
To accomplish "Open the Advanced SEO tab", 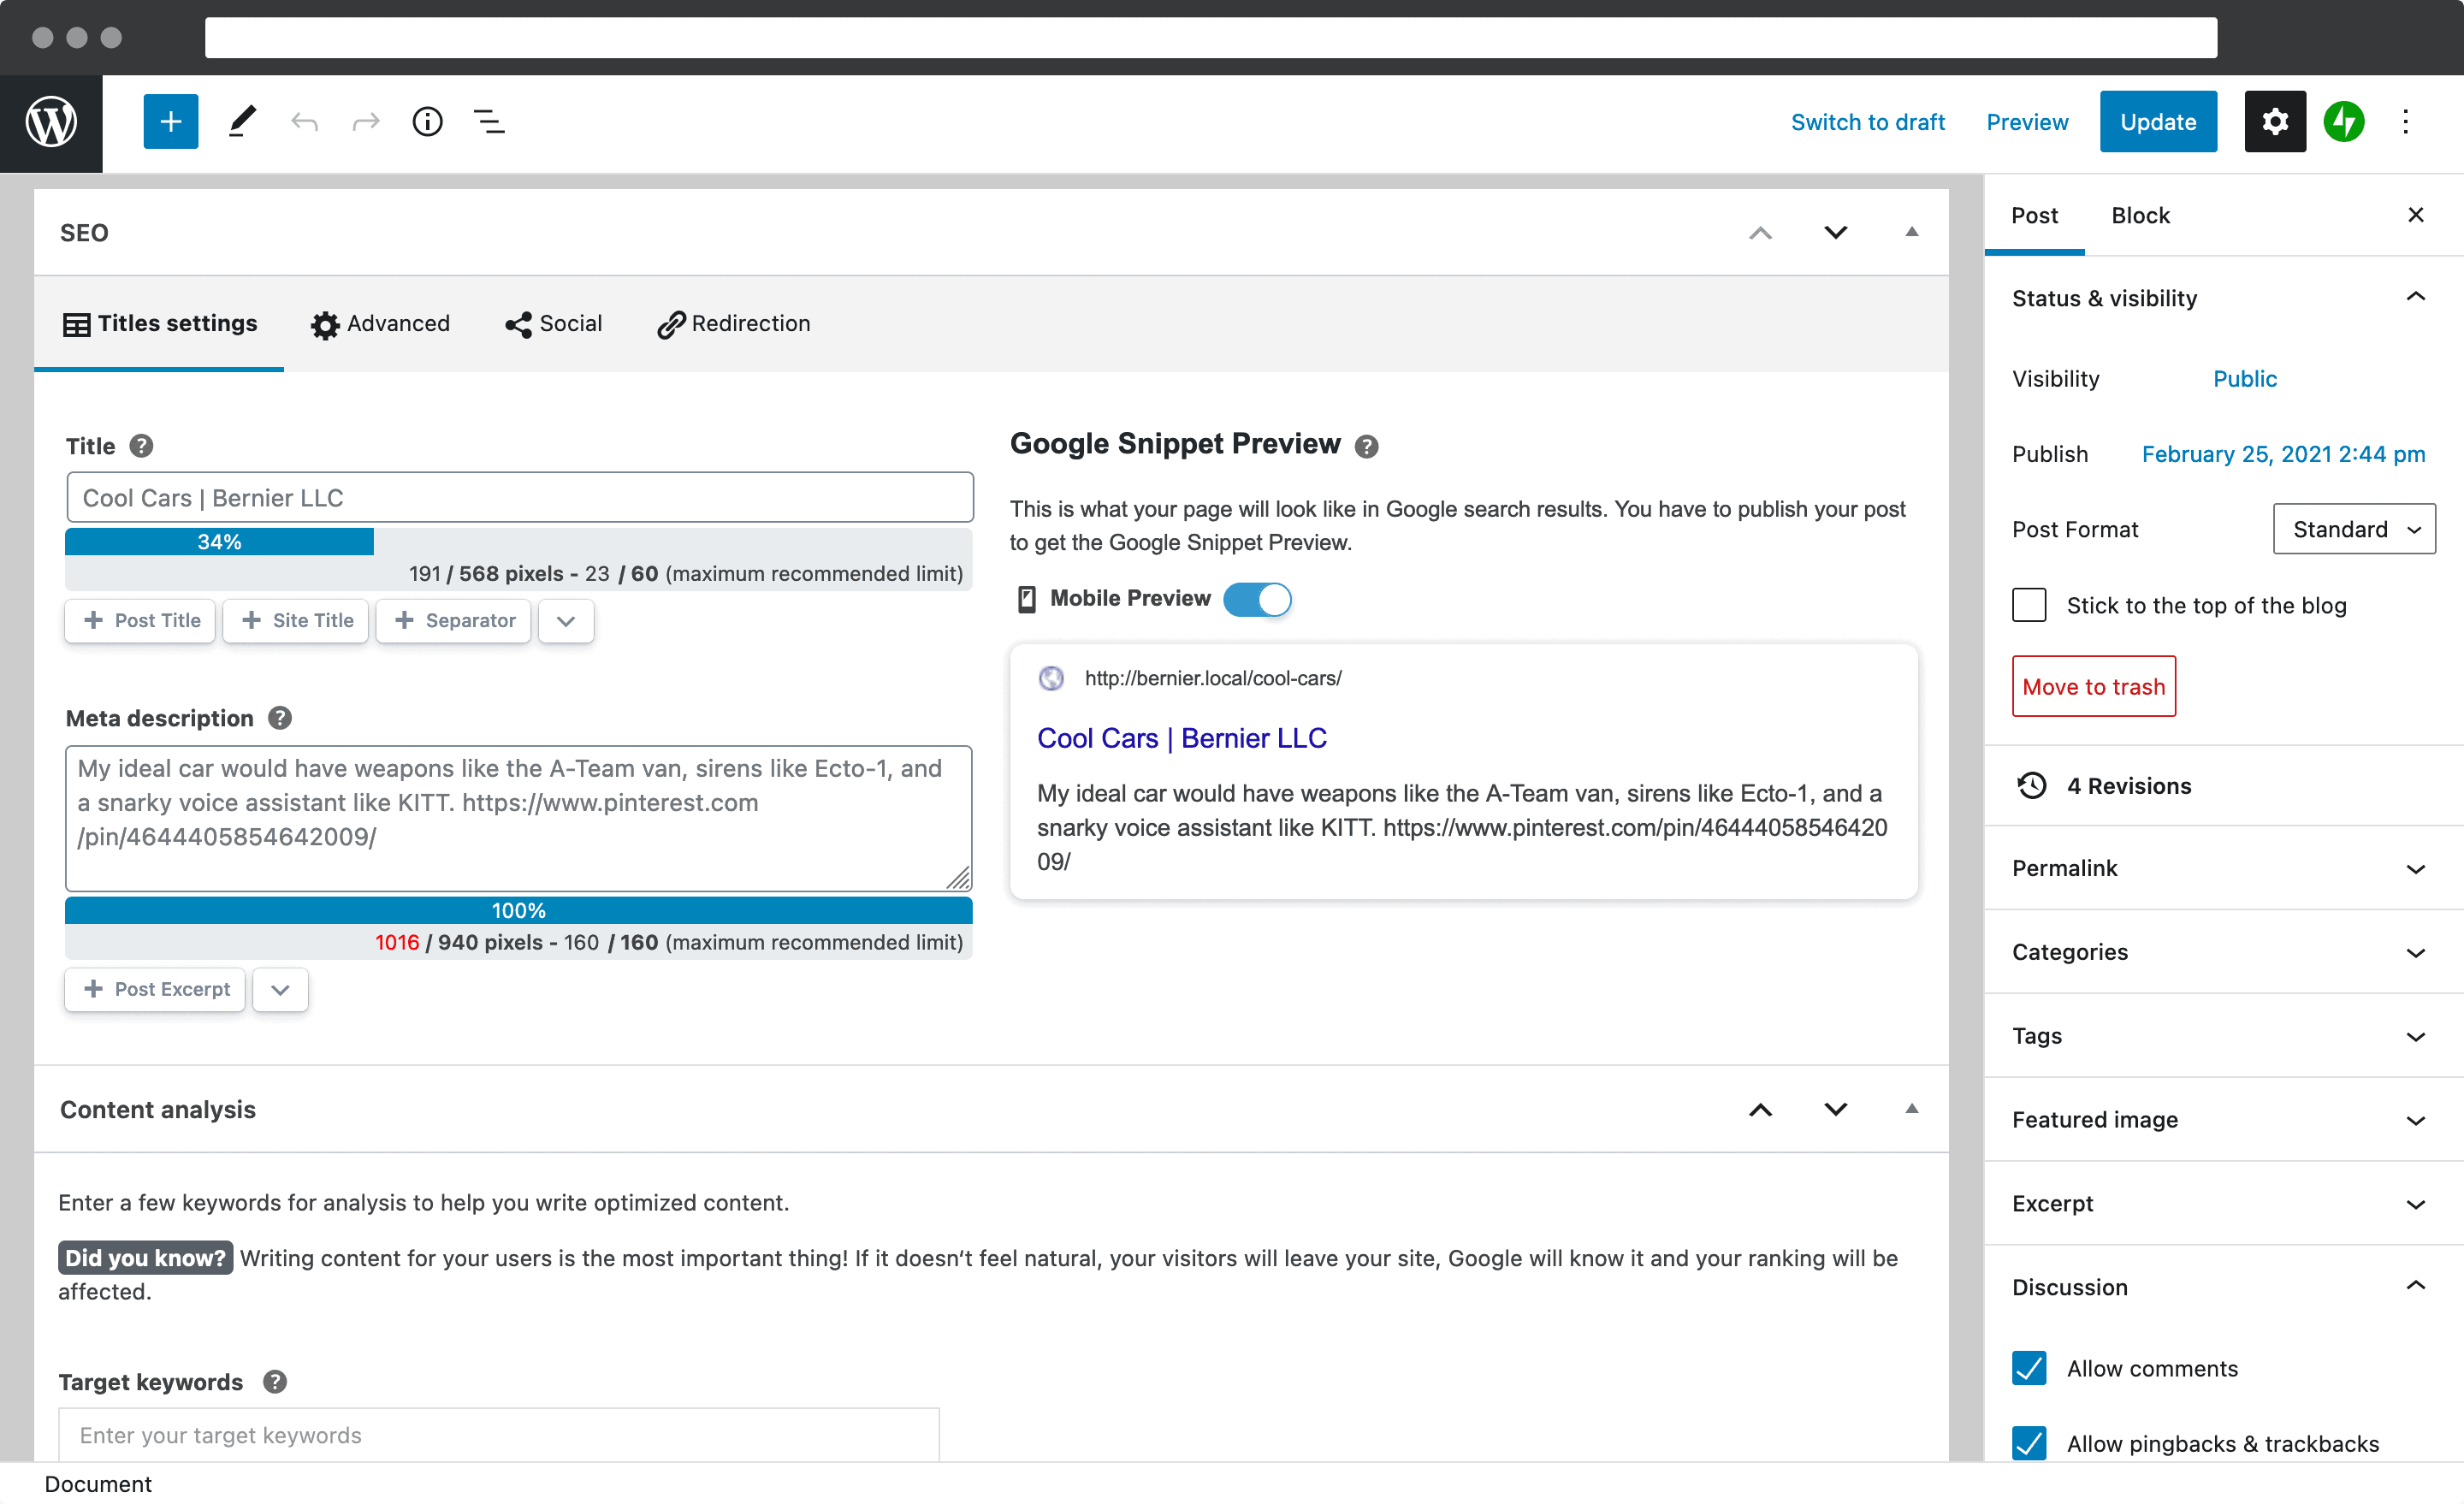I will (380, 324).
